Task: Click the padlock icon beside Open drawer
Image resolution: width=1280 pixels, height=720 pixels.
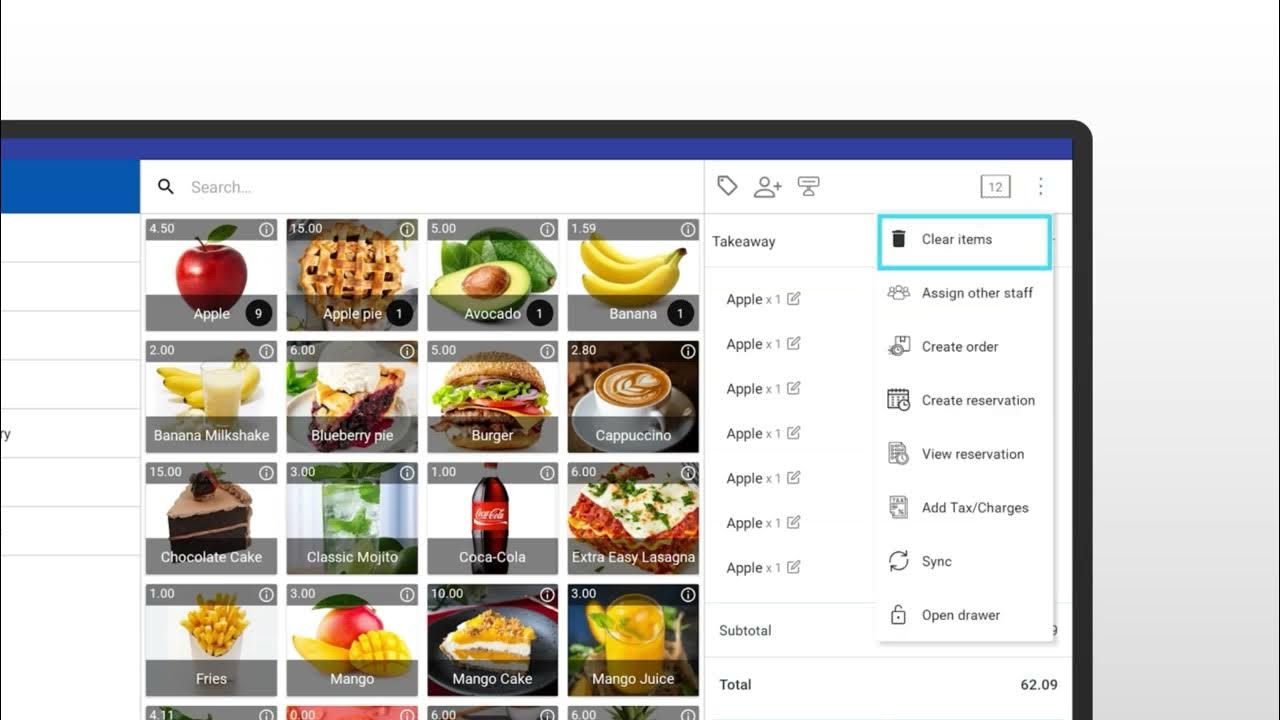Action: pos(898,615)
